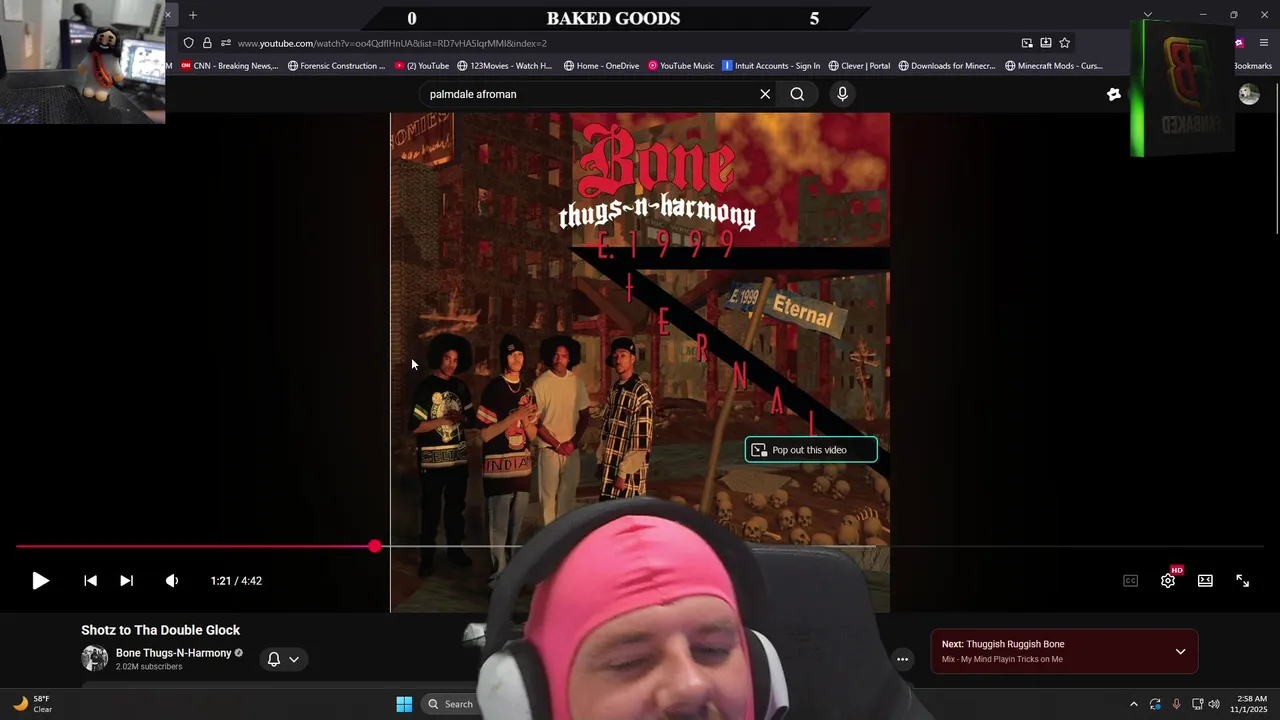The width and height of the screenshot is (1280, 720).
Task: Open the list all tabs dropdown
Action: (x=1148, y=15)
